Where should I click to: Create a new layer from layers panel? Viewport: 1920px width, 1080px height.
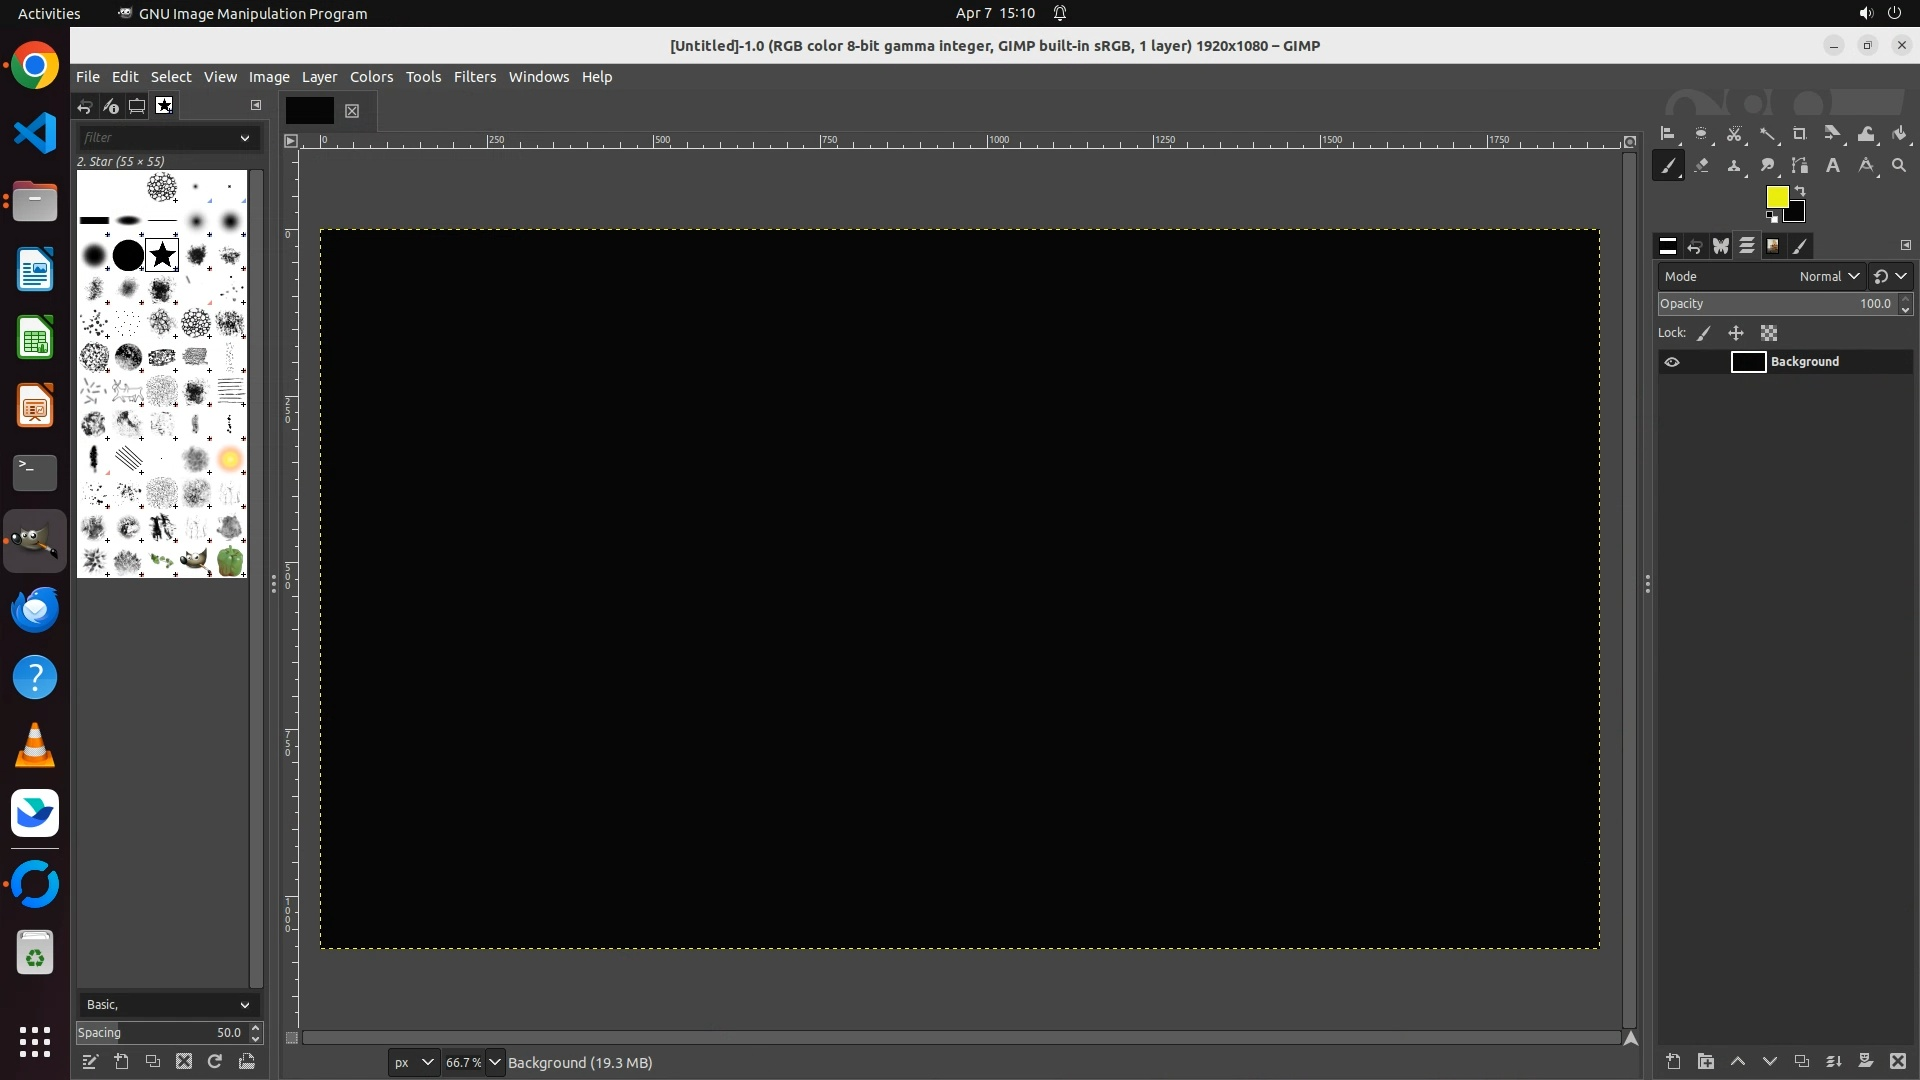pos(1673,1061)
